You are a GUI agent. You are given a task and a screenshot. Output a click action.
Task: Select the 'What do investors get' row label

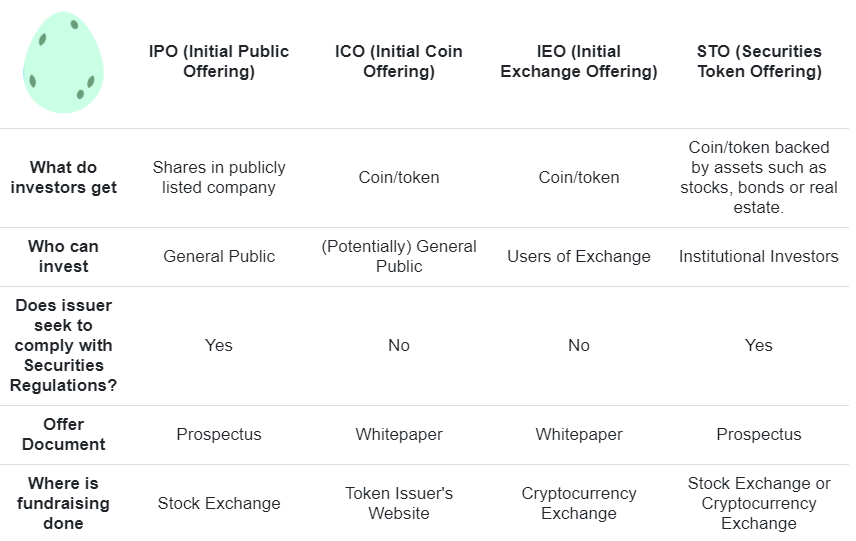pyautogui.click(x=63, y=177)
